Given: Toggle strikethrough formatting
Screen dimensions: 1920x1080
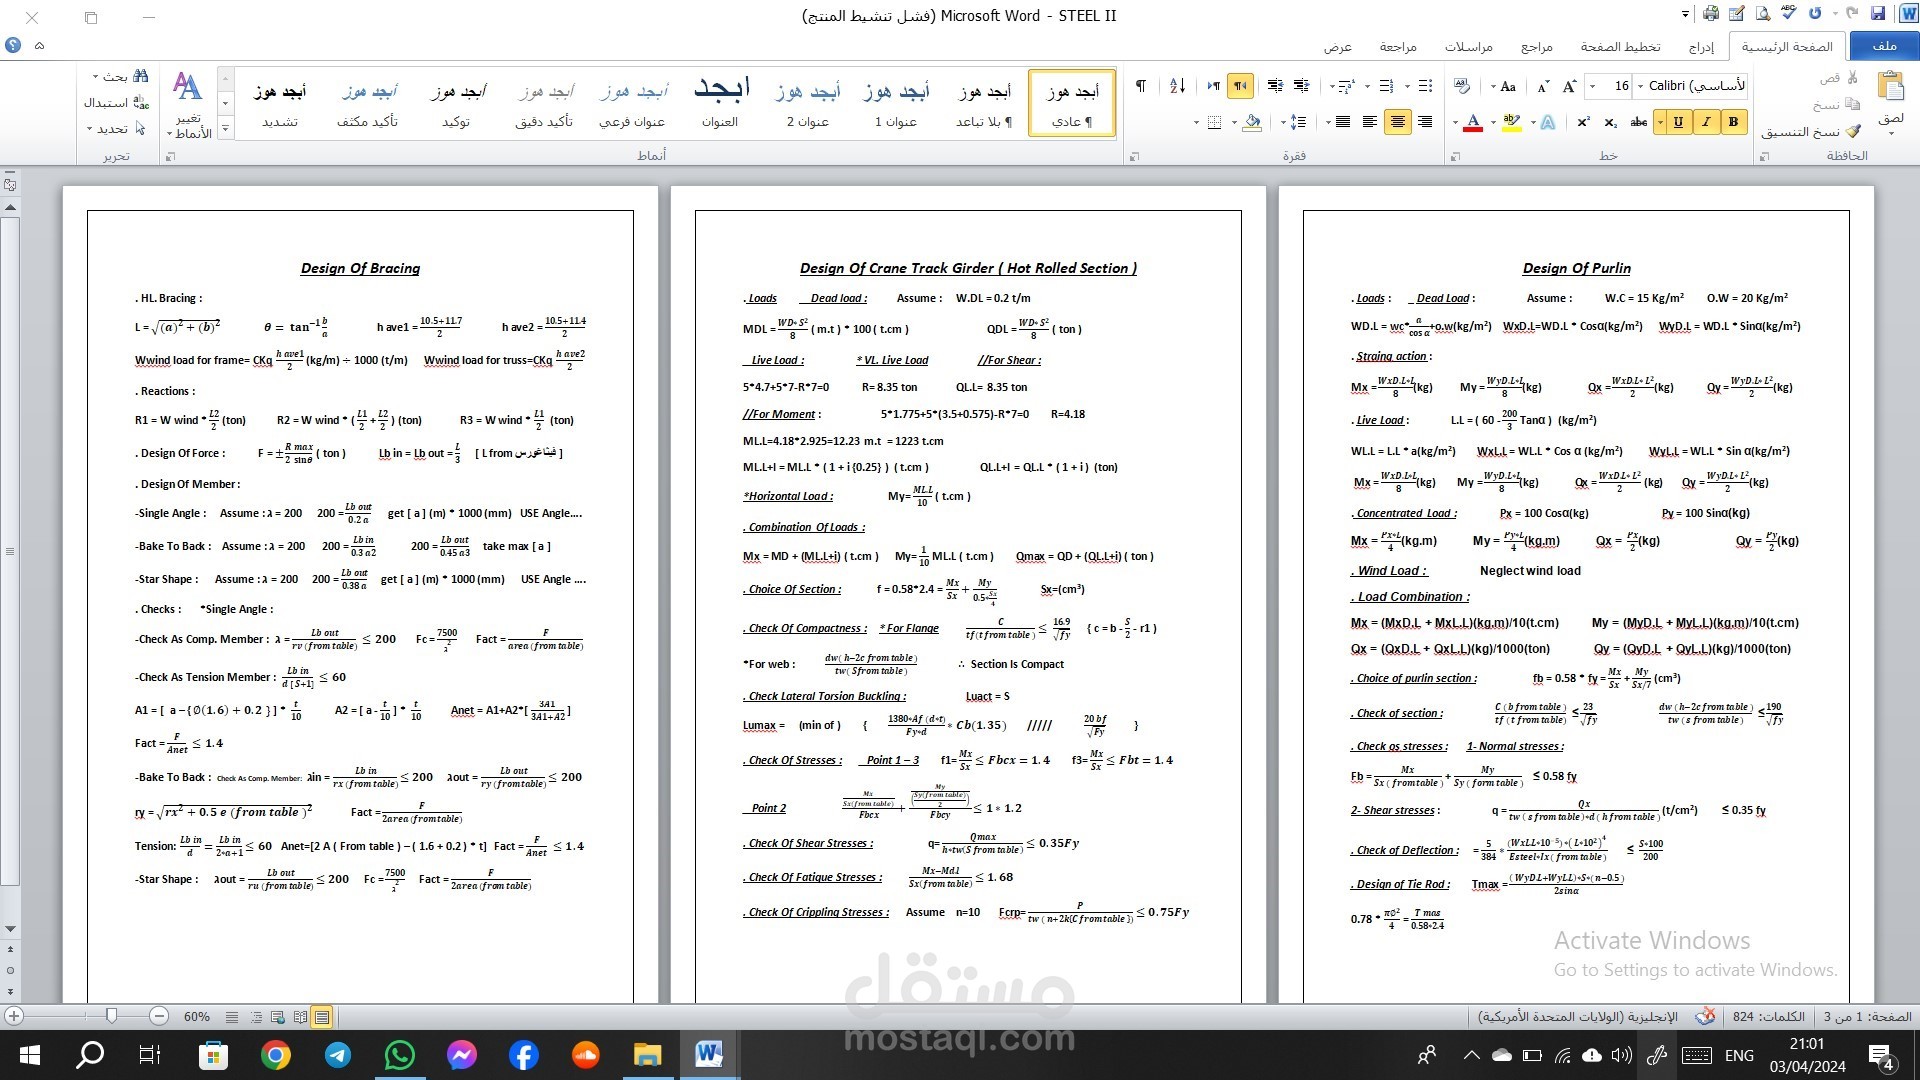Looking at the screenshot, I should tap(1638, 122).
